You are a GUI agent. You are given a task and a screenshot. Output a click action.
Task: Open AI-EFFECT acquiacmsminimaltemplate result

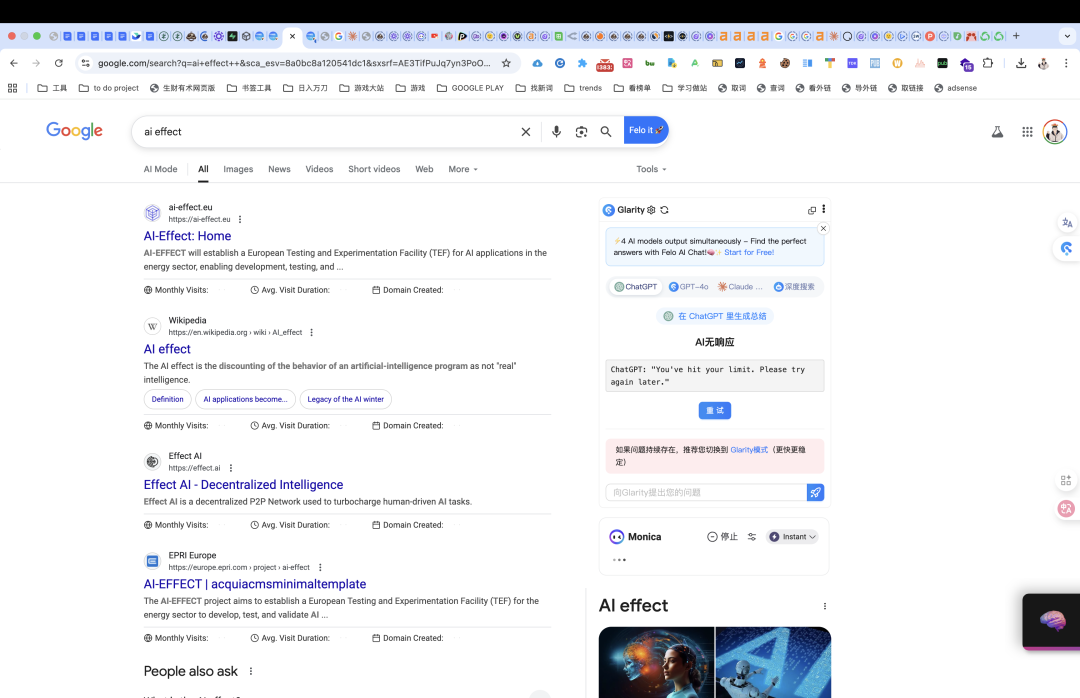[255, 584]
